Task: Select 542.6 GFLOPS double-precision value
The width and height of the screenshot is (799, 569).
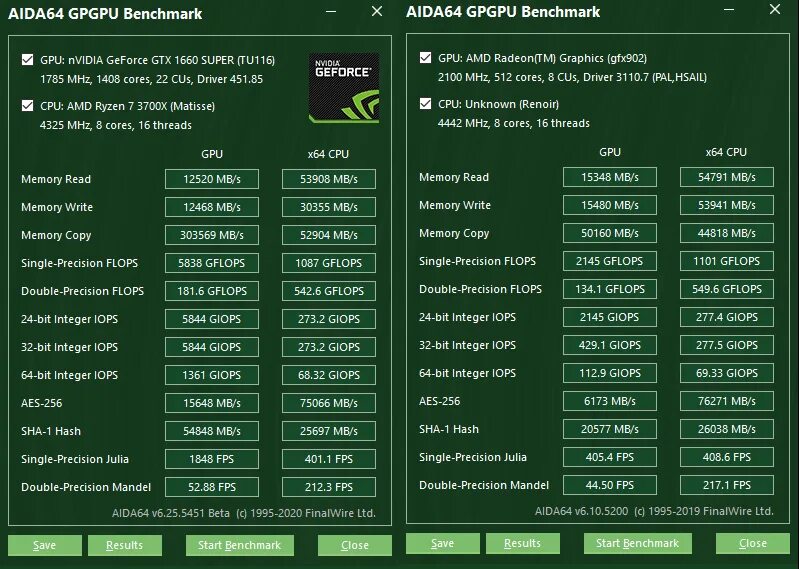Action: pos(329,291)
